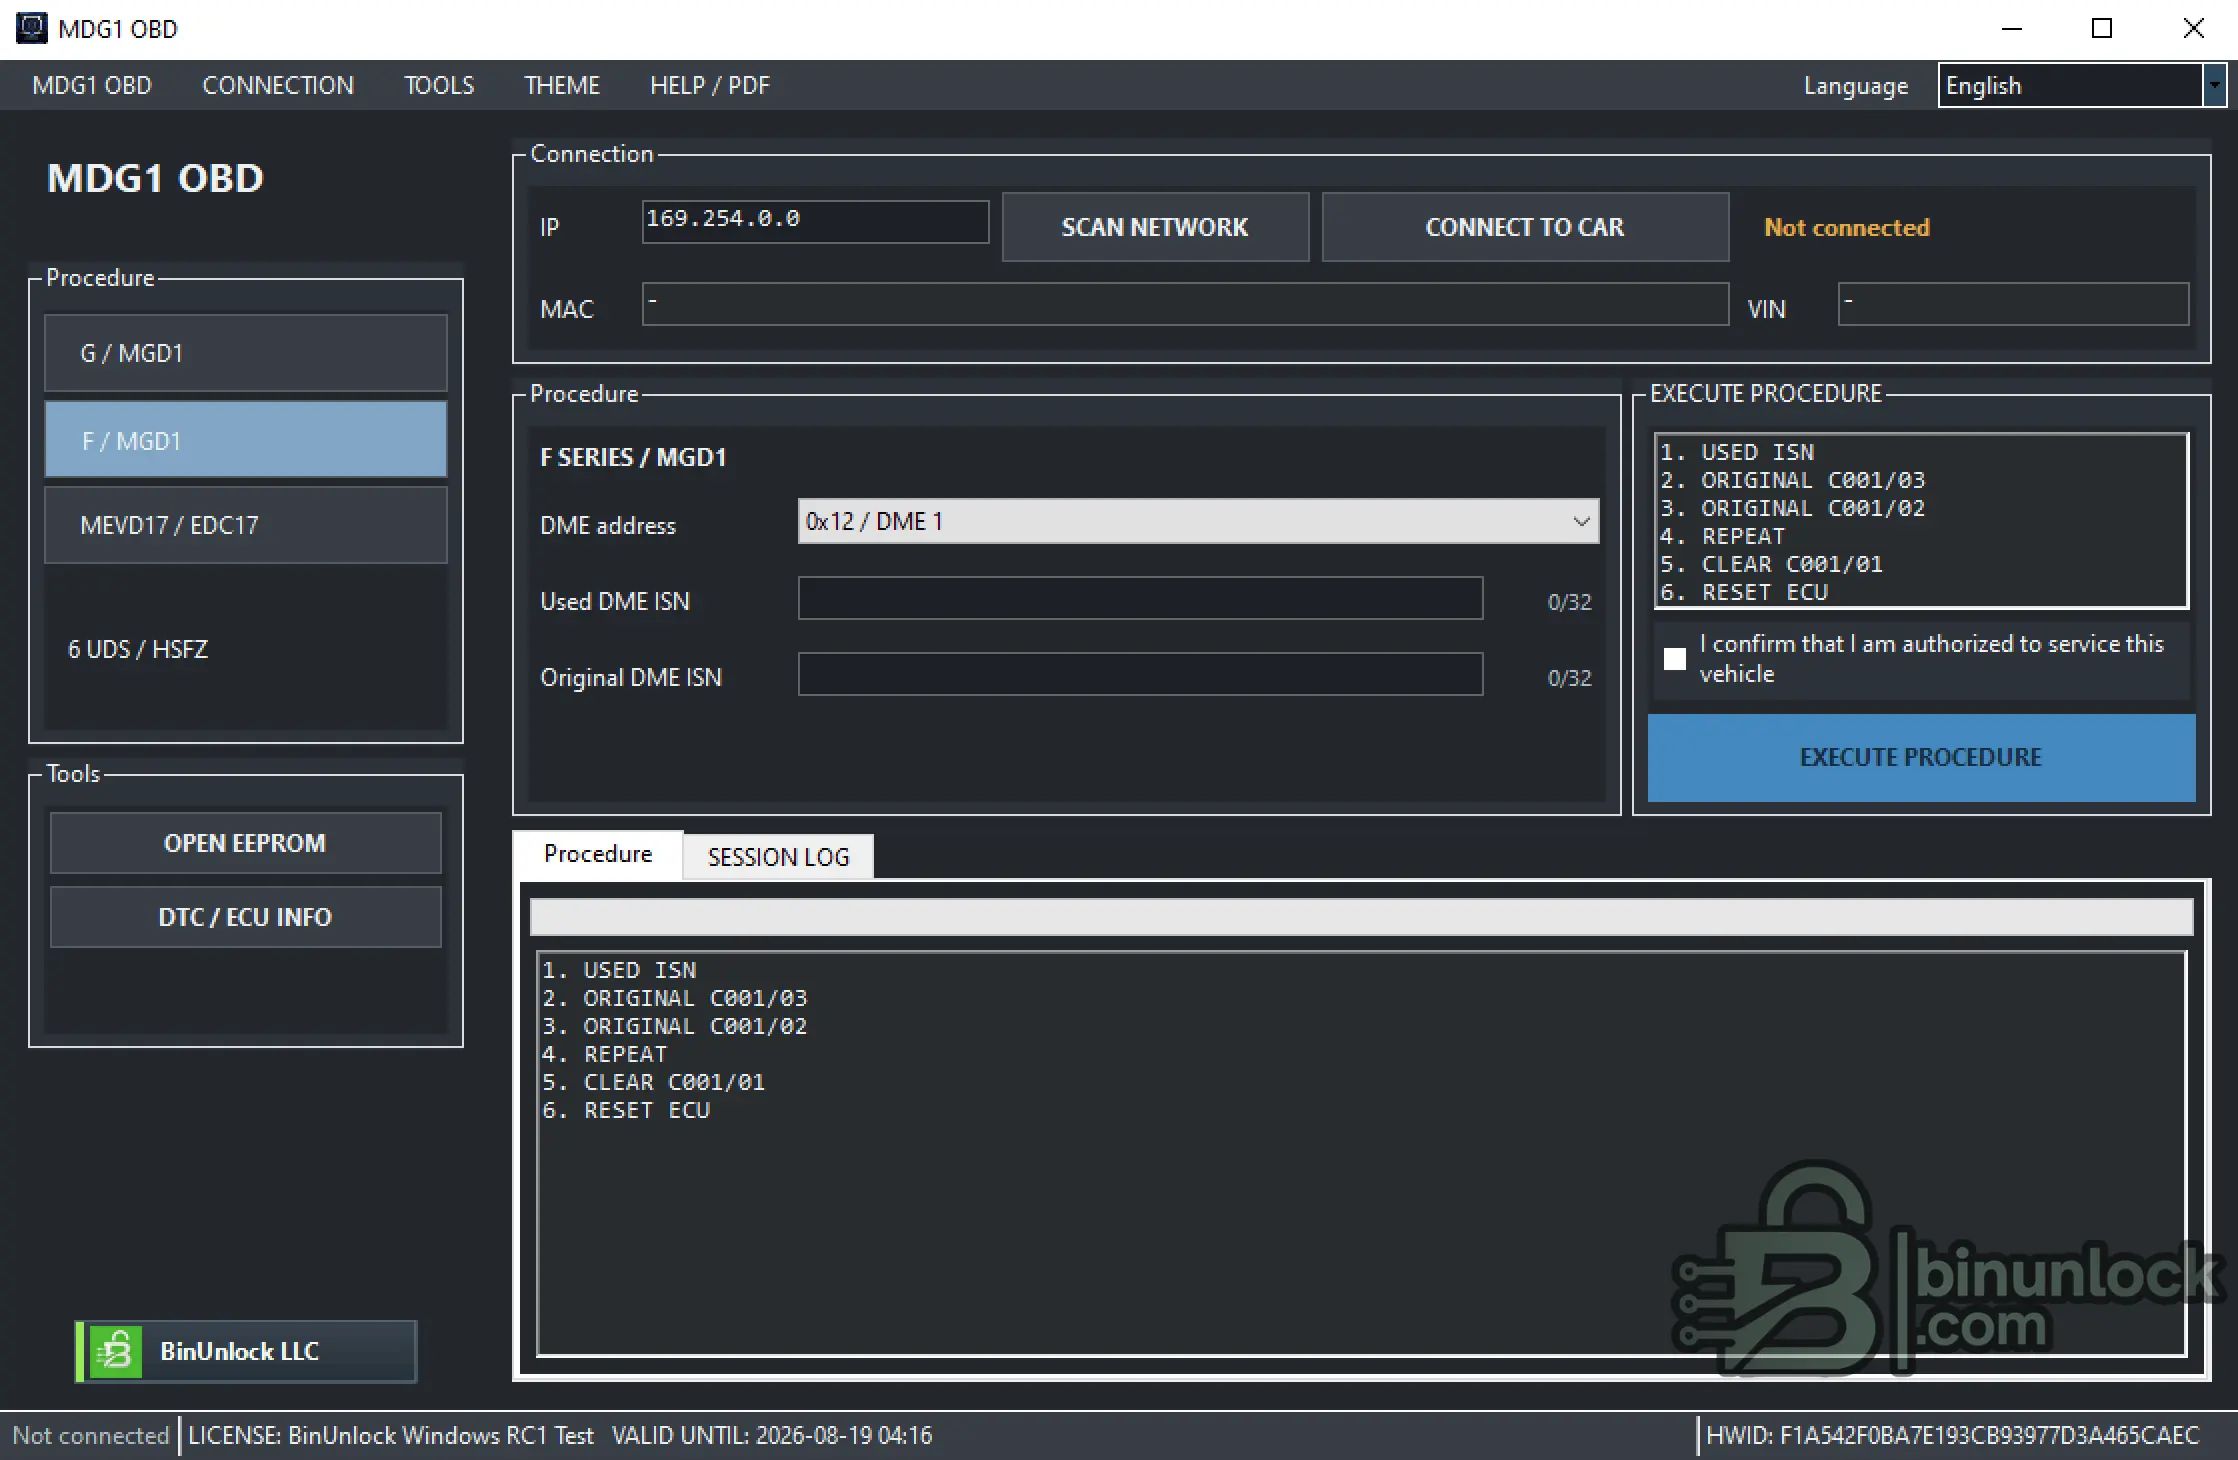Maximize the MDG1 OBD window
The height and width of the screenshot is (1460, 2238).
(x=2102, y=28)
